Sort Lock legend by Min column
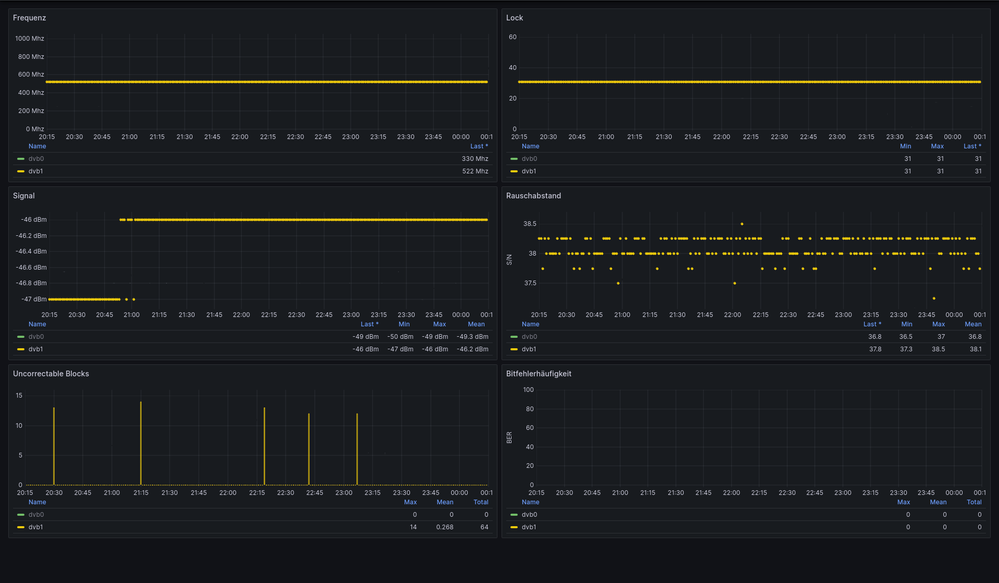This screenshot has width=999, height=583. click(x=907, y=146)
